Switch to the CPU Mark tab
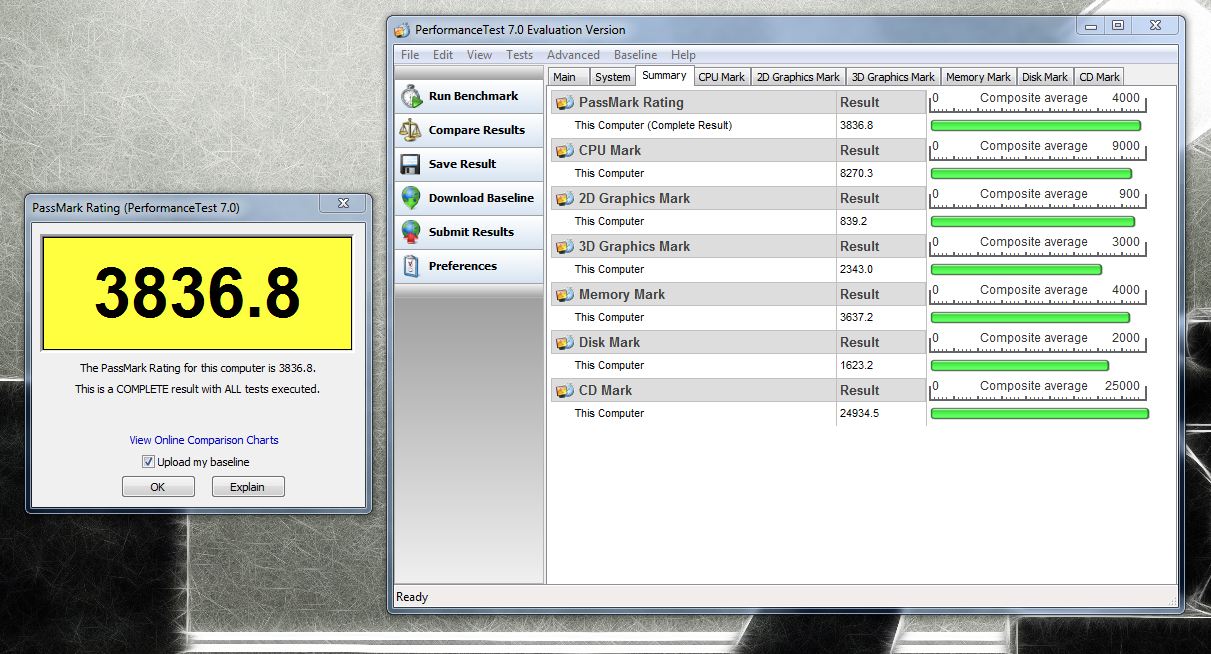1211x654 pixels. tap(722, 77)
